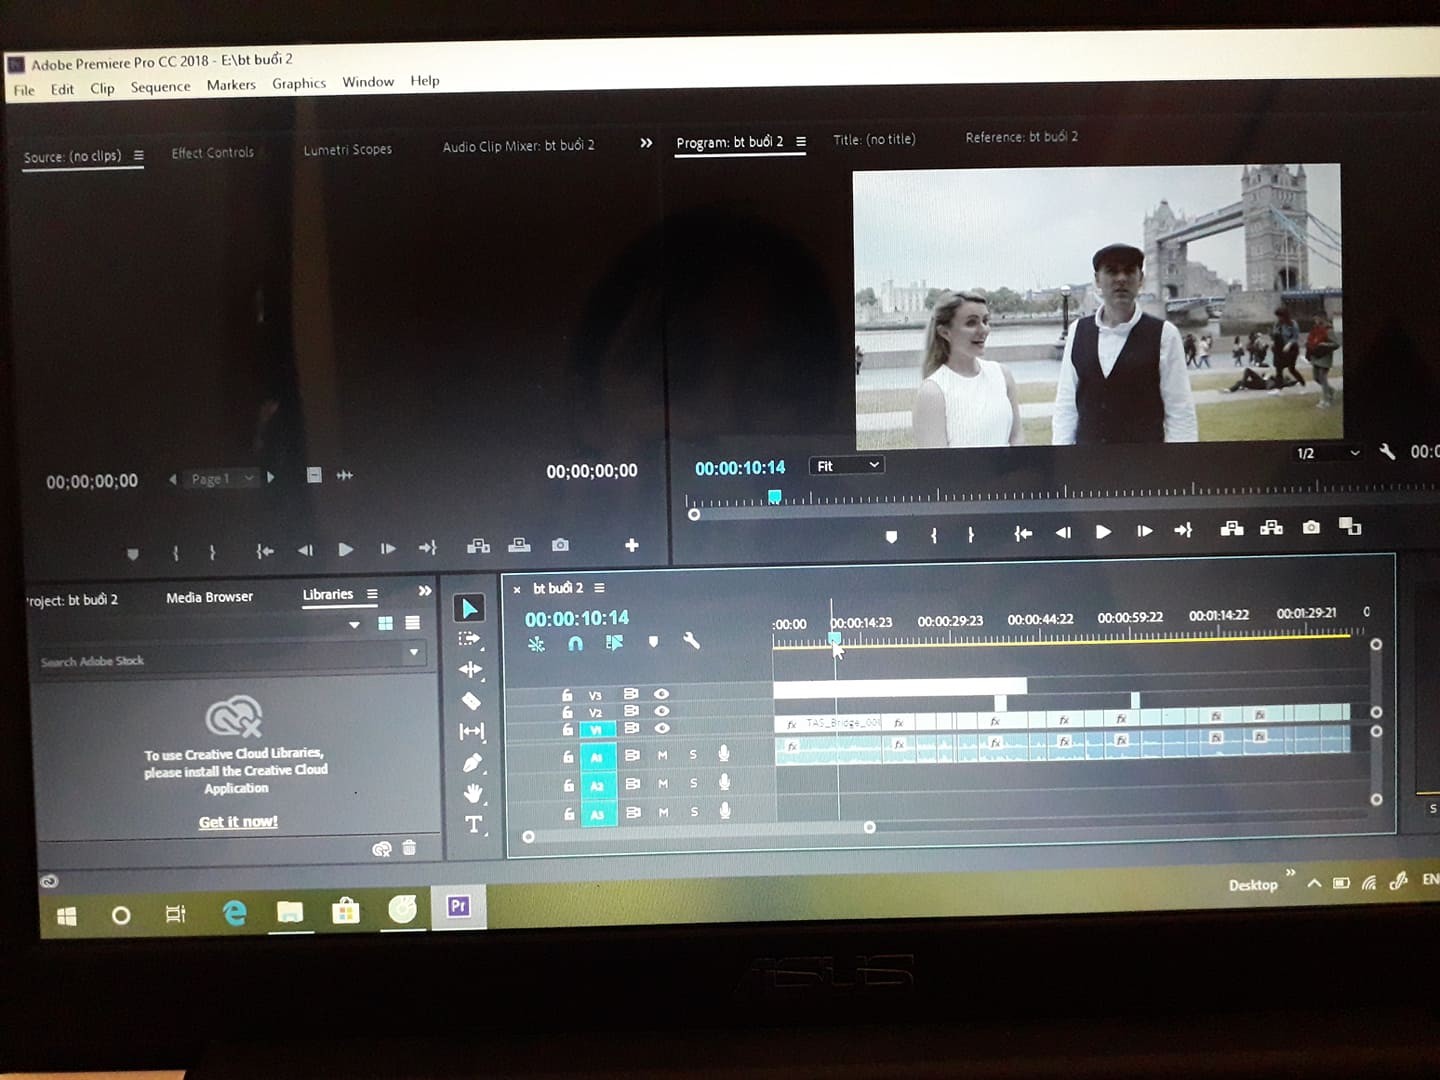
Task: Select the Razor tool
Action: tap(471, 700)
